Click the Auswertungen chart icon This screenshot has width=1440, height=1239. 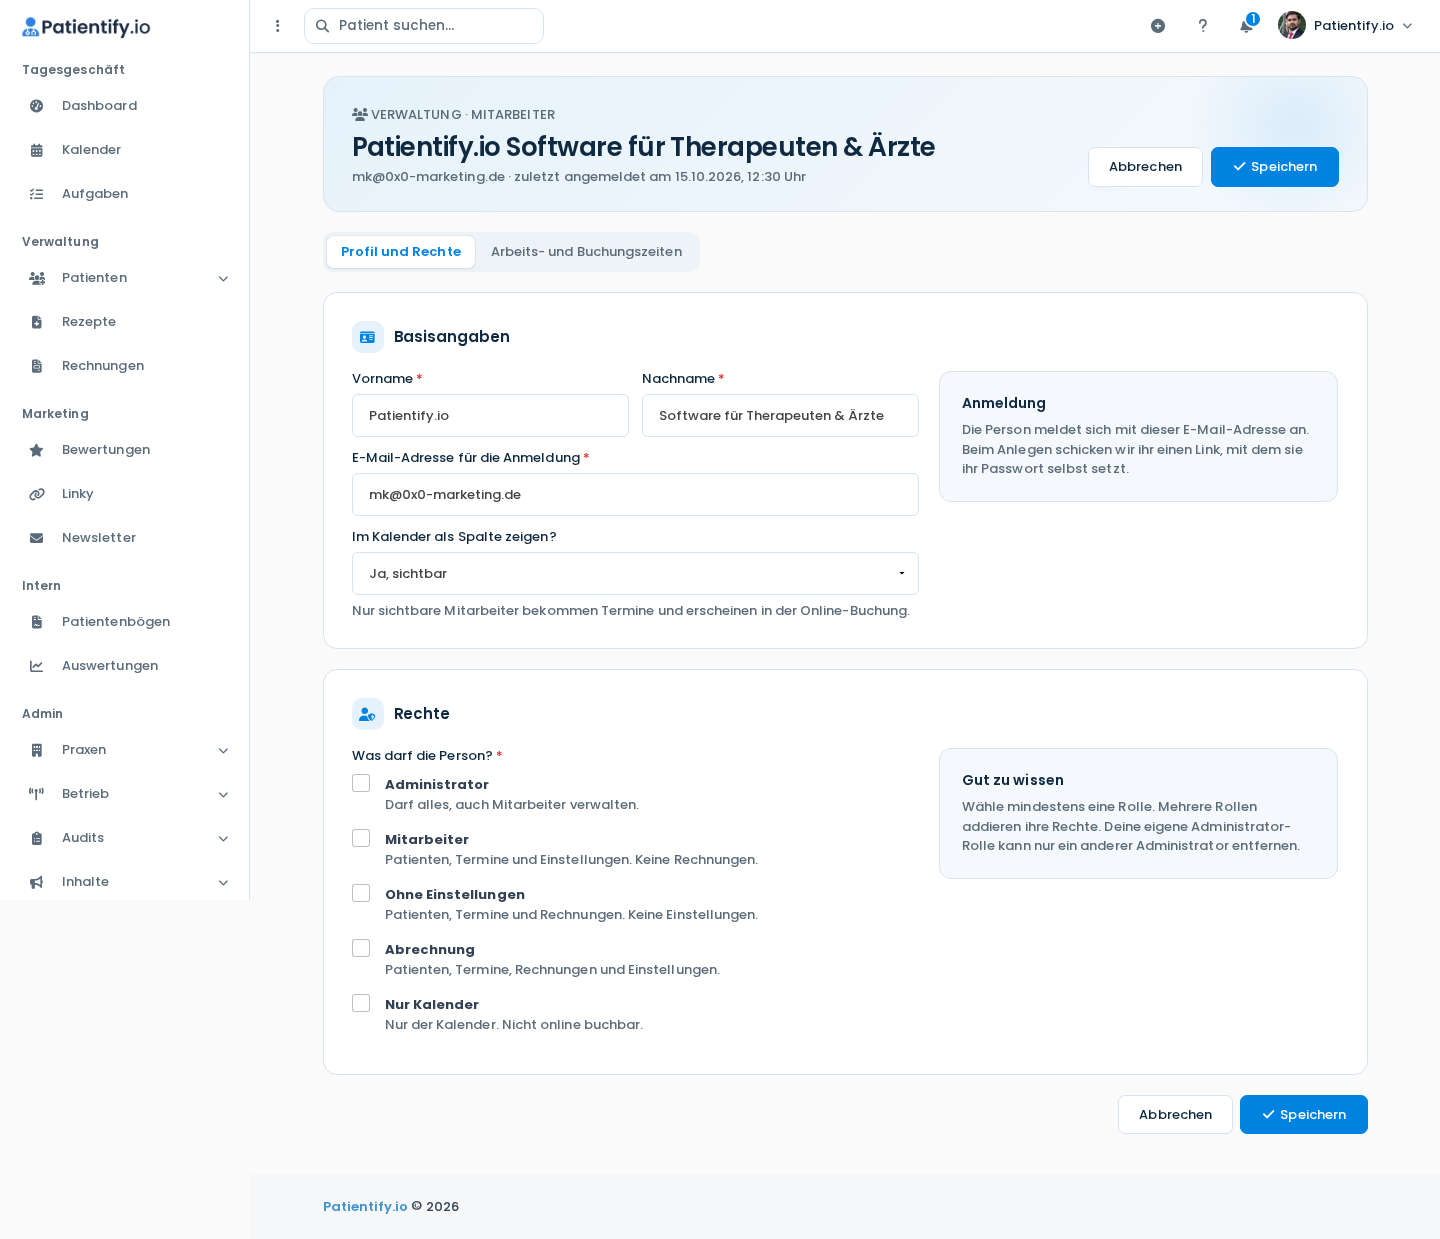click(x=37, y=666)
